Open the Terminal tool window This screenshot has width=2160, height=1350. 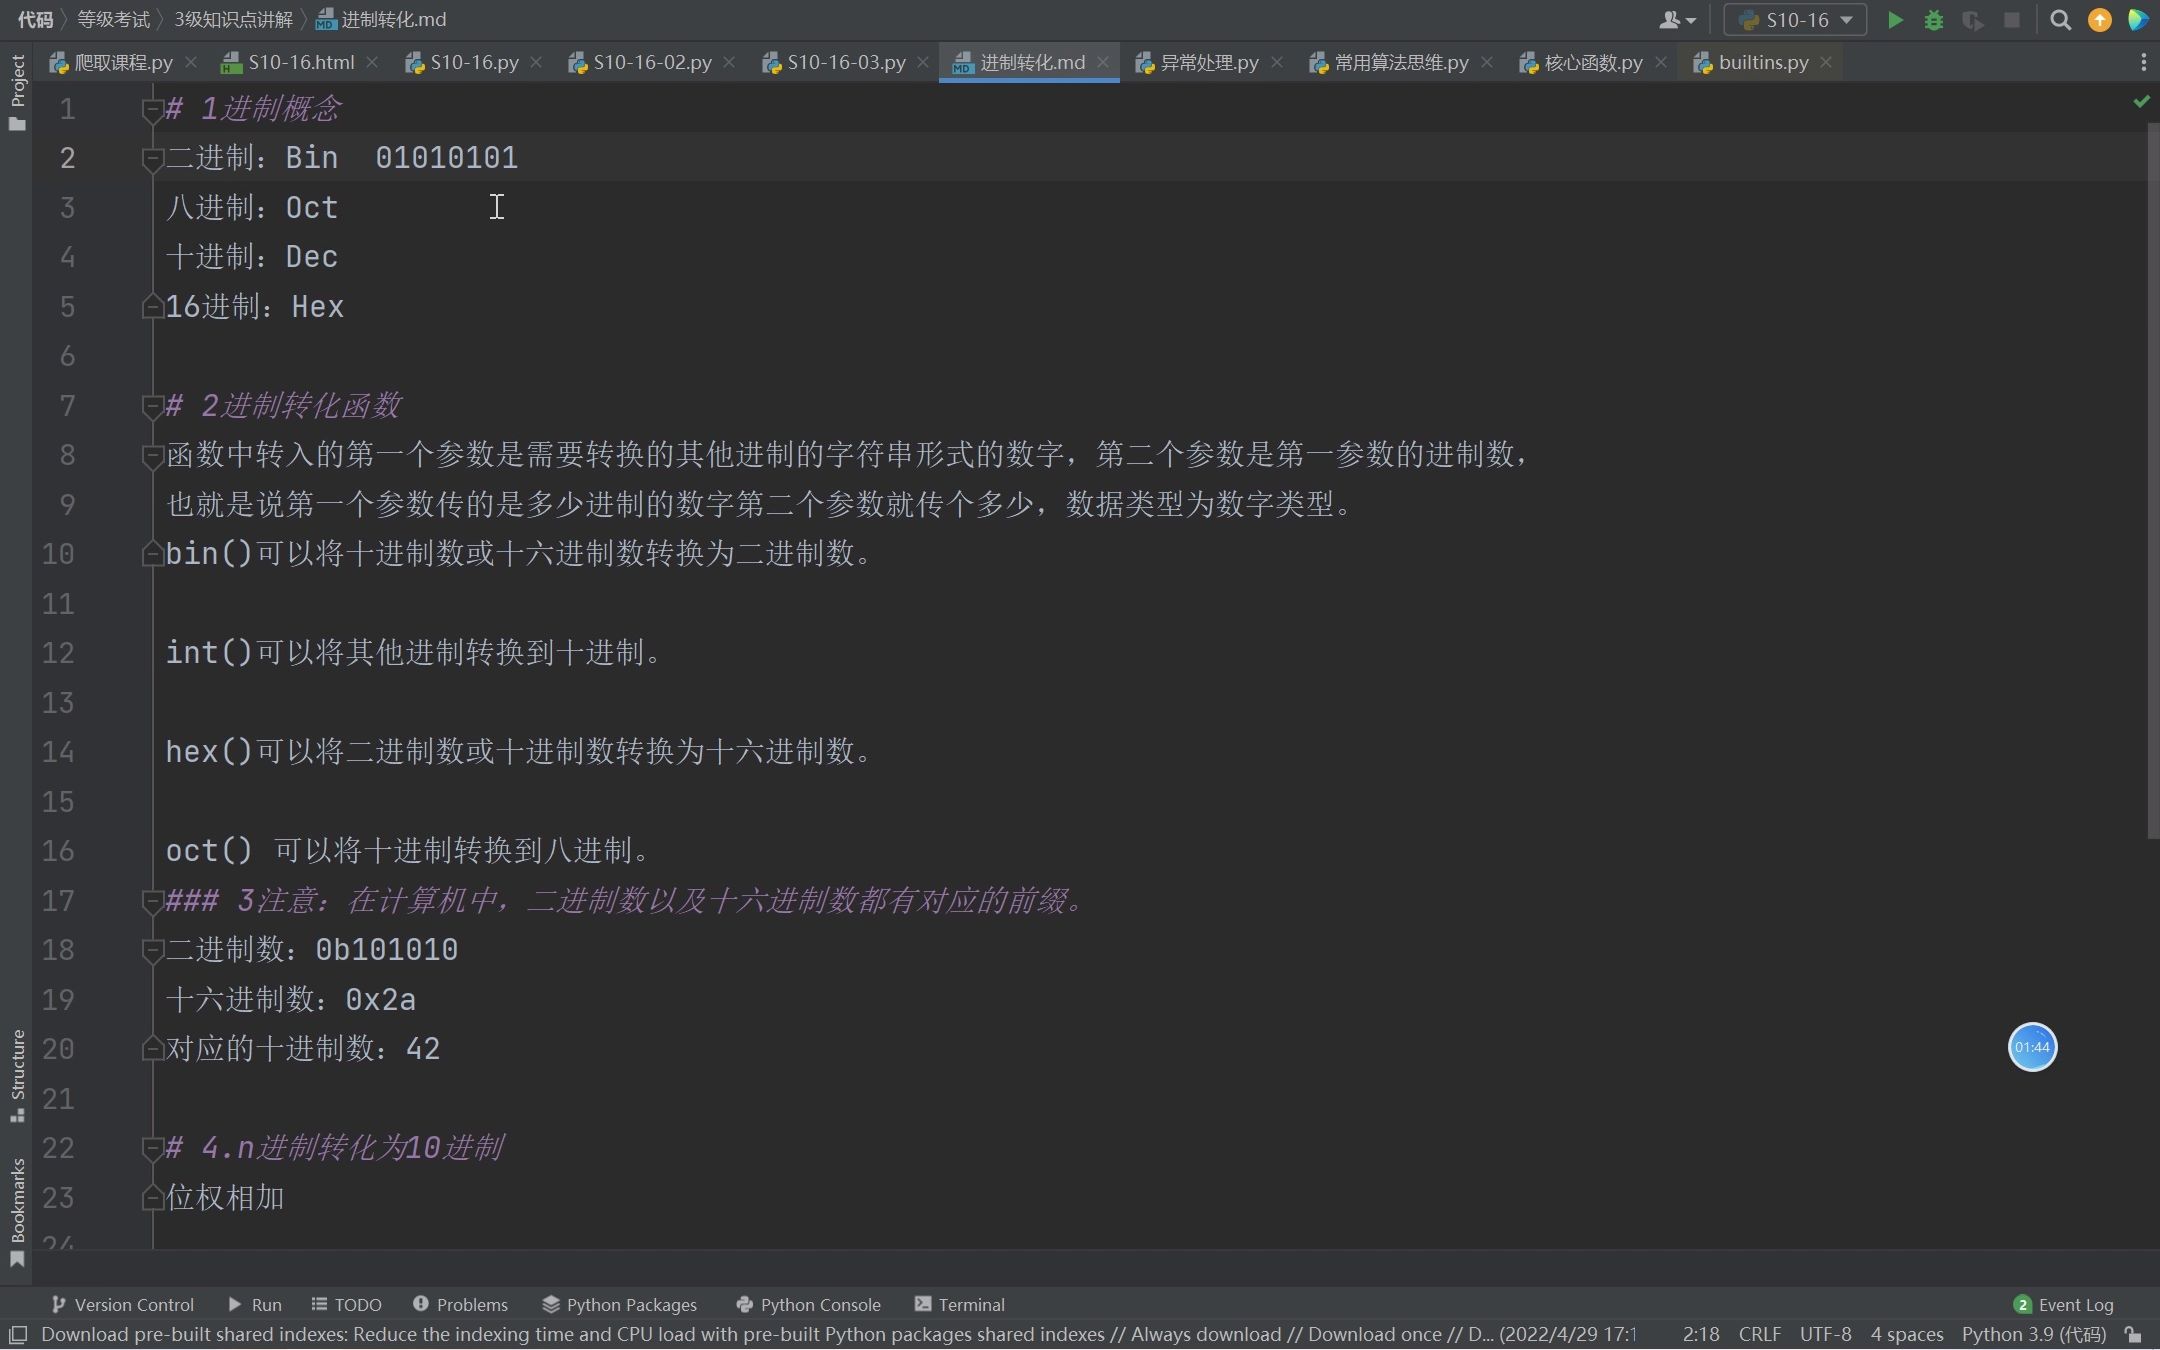click(959, 1304)
